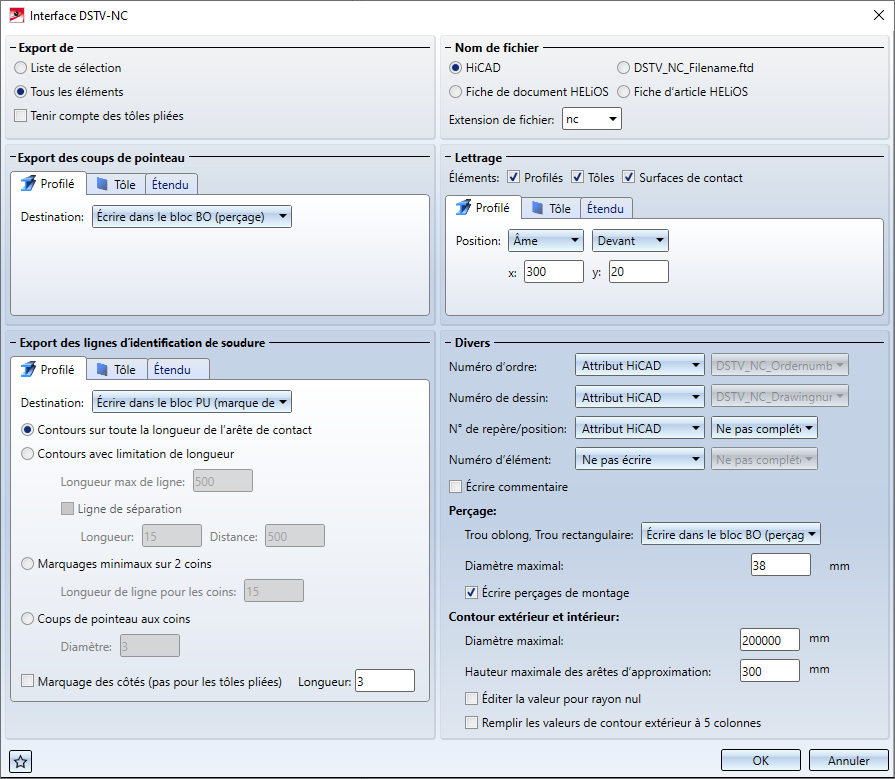Click Perçage Diamètre maximal field 38

tap(781, 566)
